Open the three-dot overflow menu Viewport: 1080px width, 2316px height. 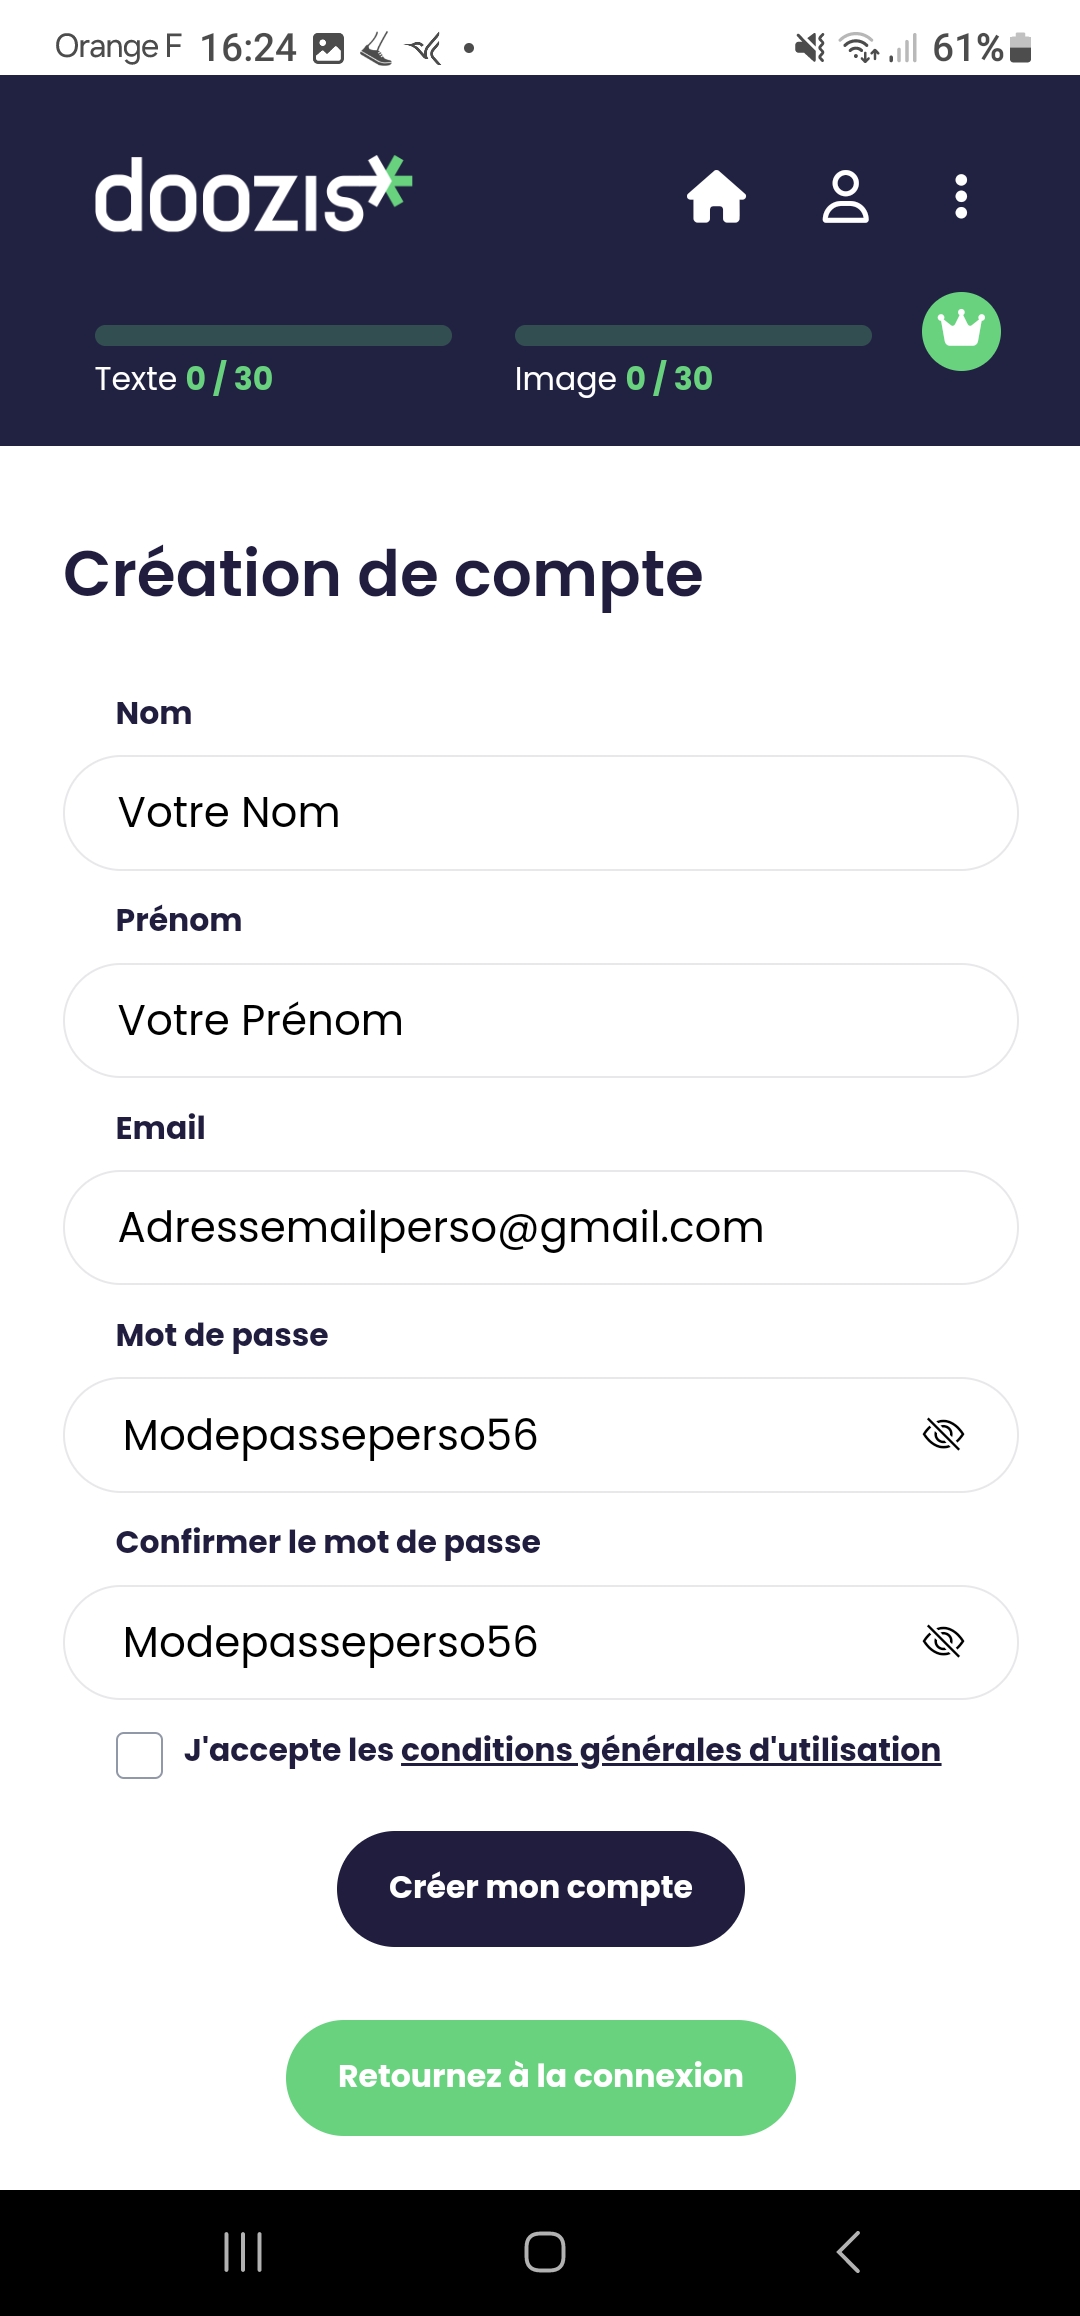(961, 196)
